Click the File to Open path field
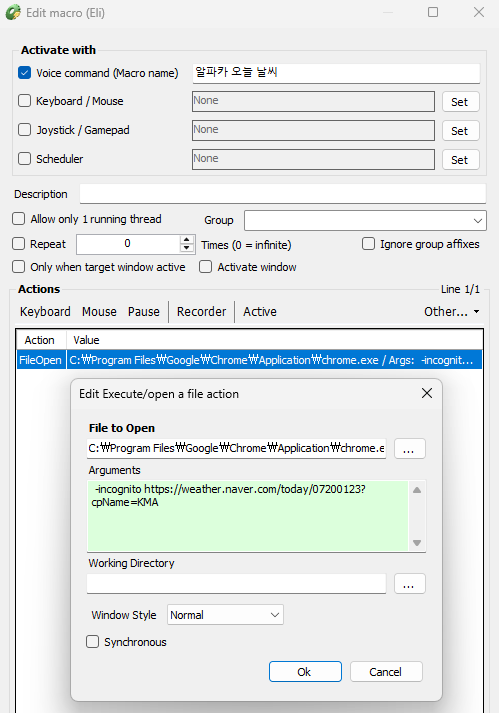The height and width of the screenshot is (713, 499). [237, 448]
